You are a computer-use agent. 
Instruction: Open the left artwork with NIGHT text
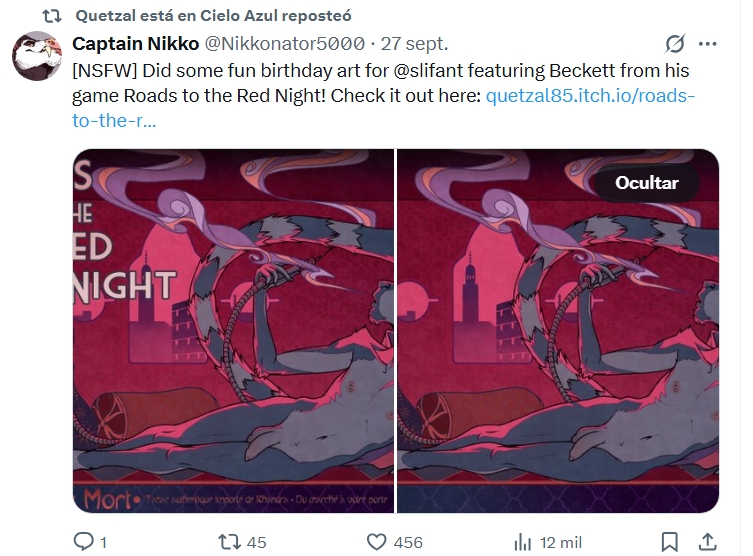point(233,331)
